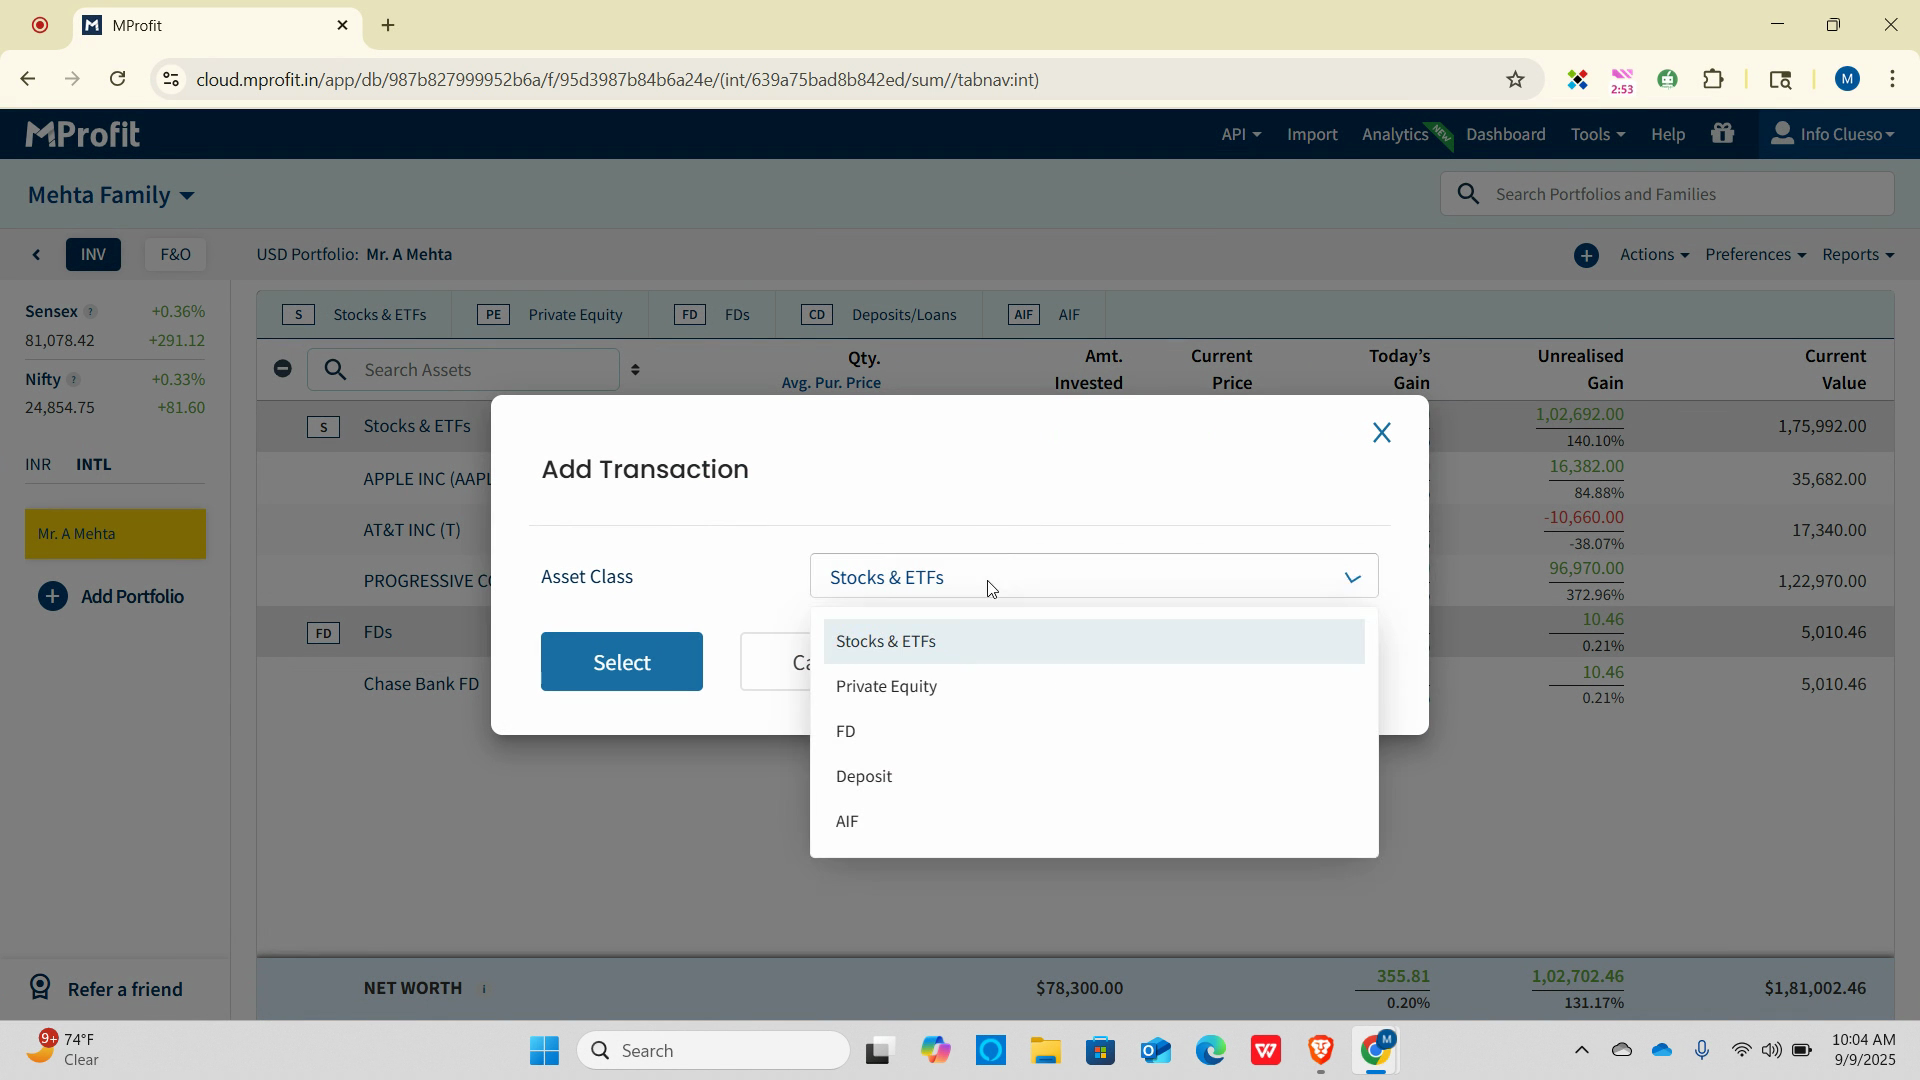
Task: Open the Reports dropdown menu
Action: [x=1857, y=255]
